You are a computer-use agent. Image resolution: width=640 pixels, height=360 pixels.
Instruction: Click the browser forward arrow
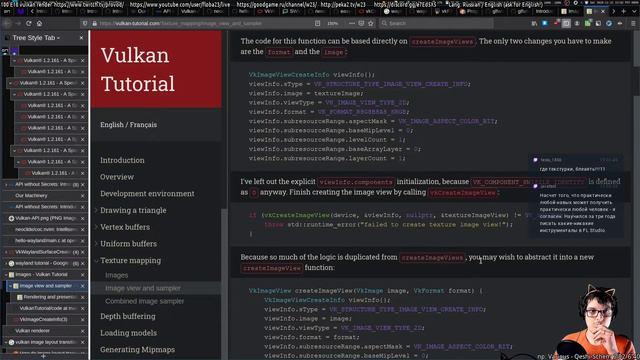[x=18, y=23]
